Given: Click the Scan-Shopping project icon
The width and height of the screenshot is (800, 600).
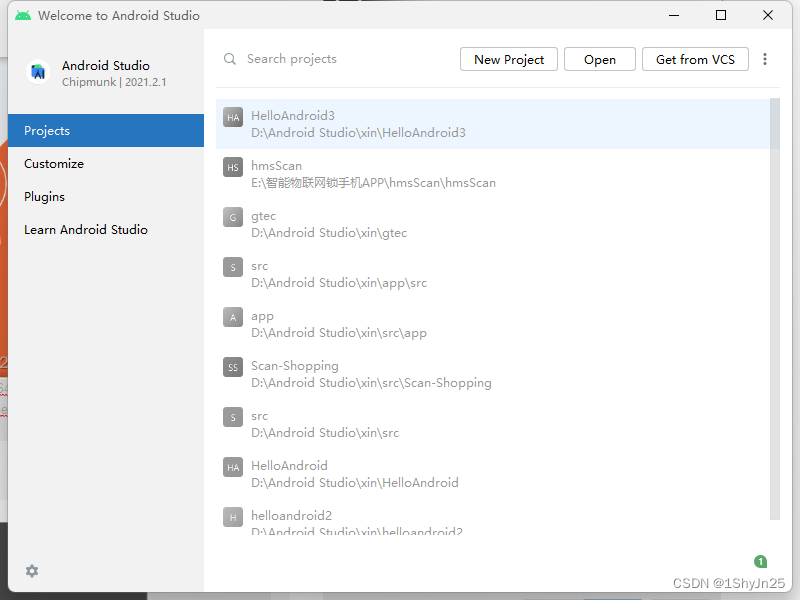Looking at the screenshot, I should click(x=233, y=367).
